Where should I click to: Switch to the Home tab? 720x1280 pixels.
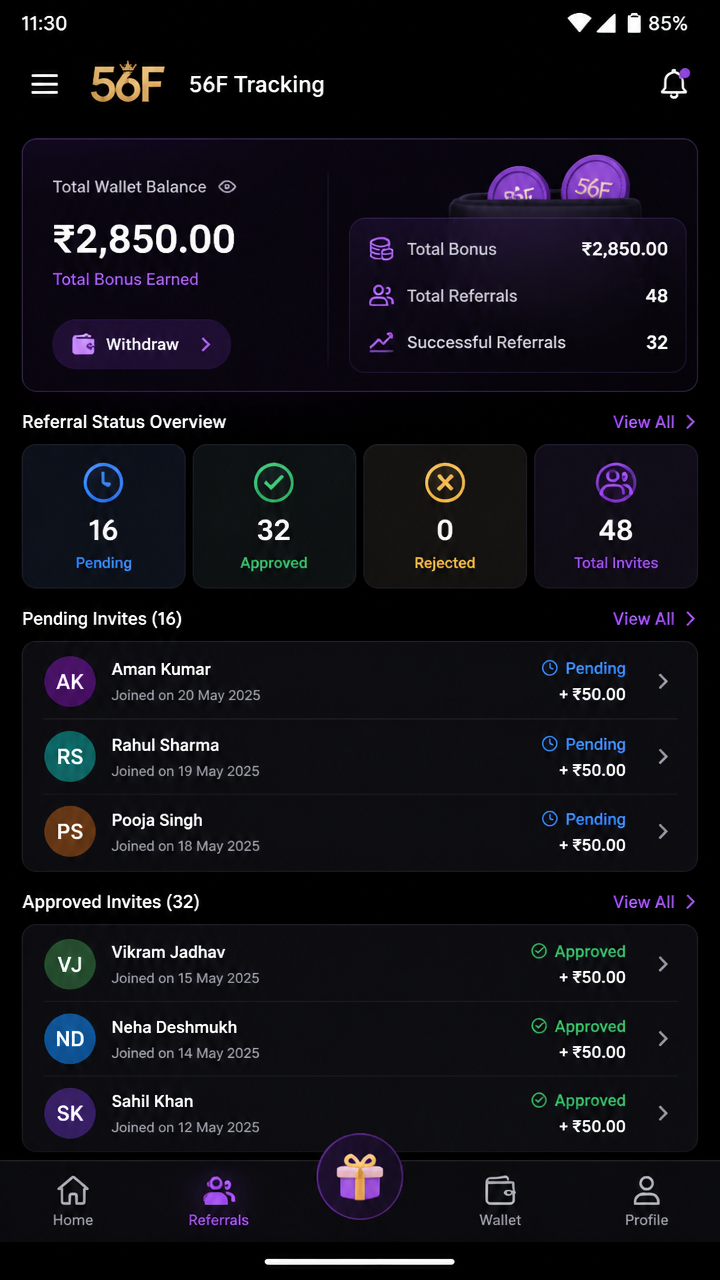(73, 1201)
